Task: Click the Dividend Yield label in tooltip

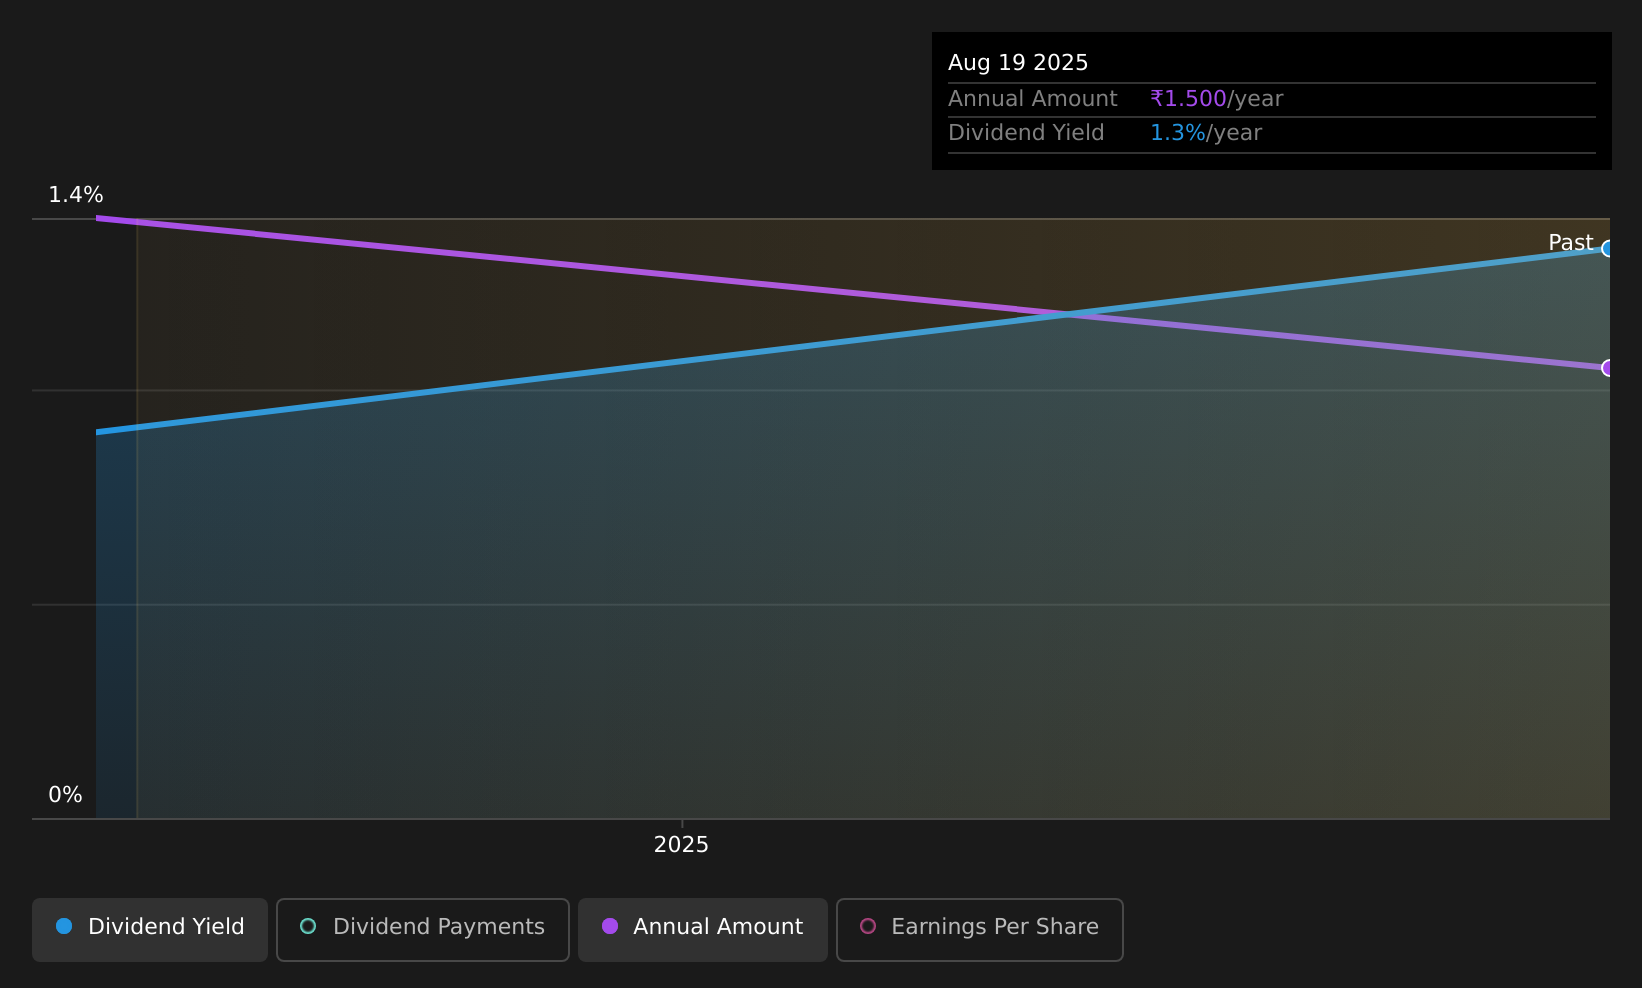Action: pyautogui.click(x=1026, y=133)
